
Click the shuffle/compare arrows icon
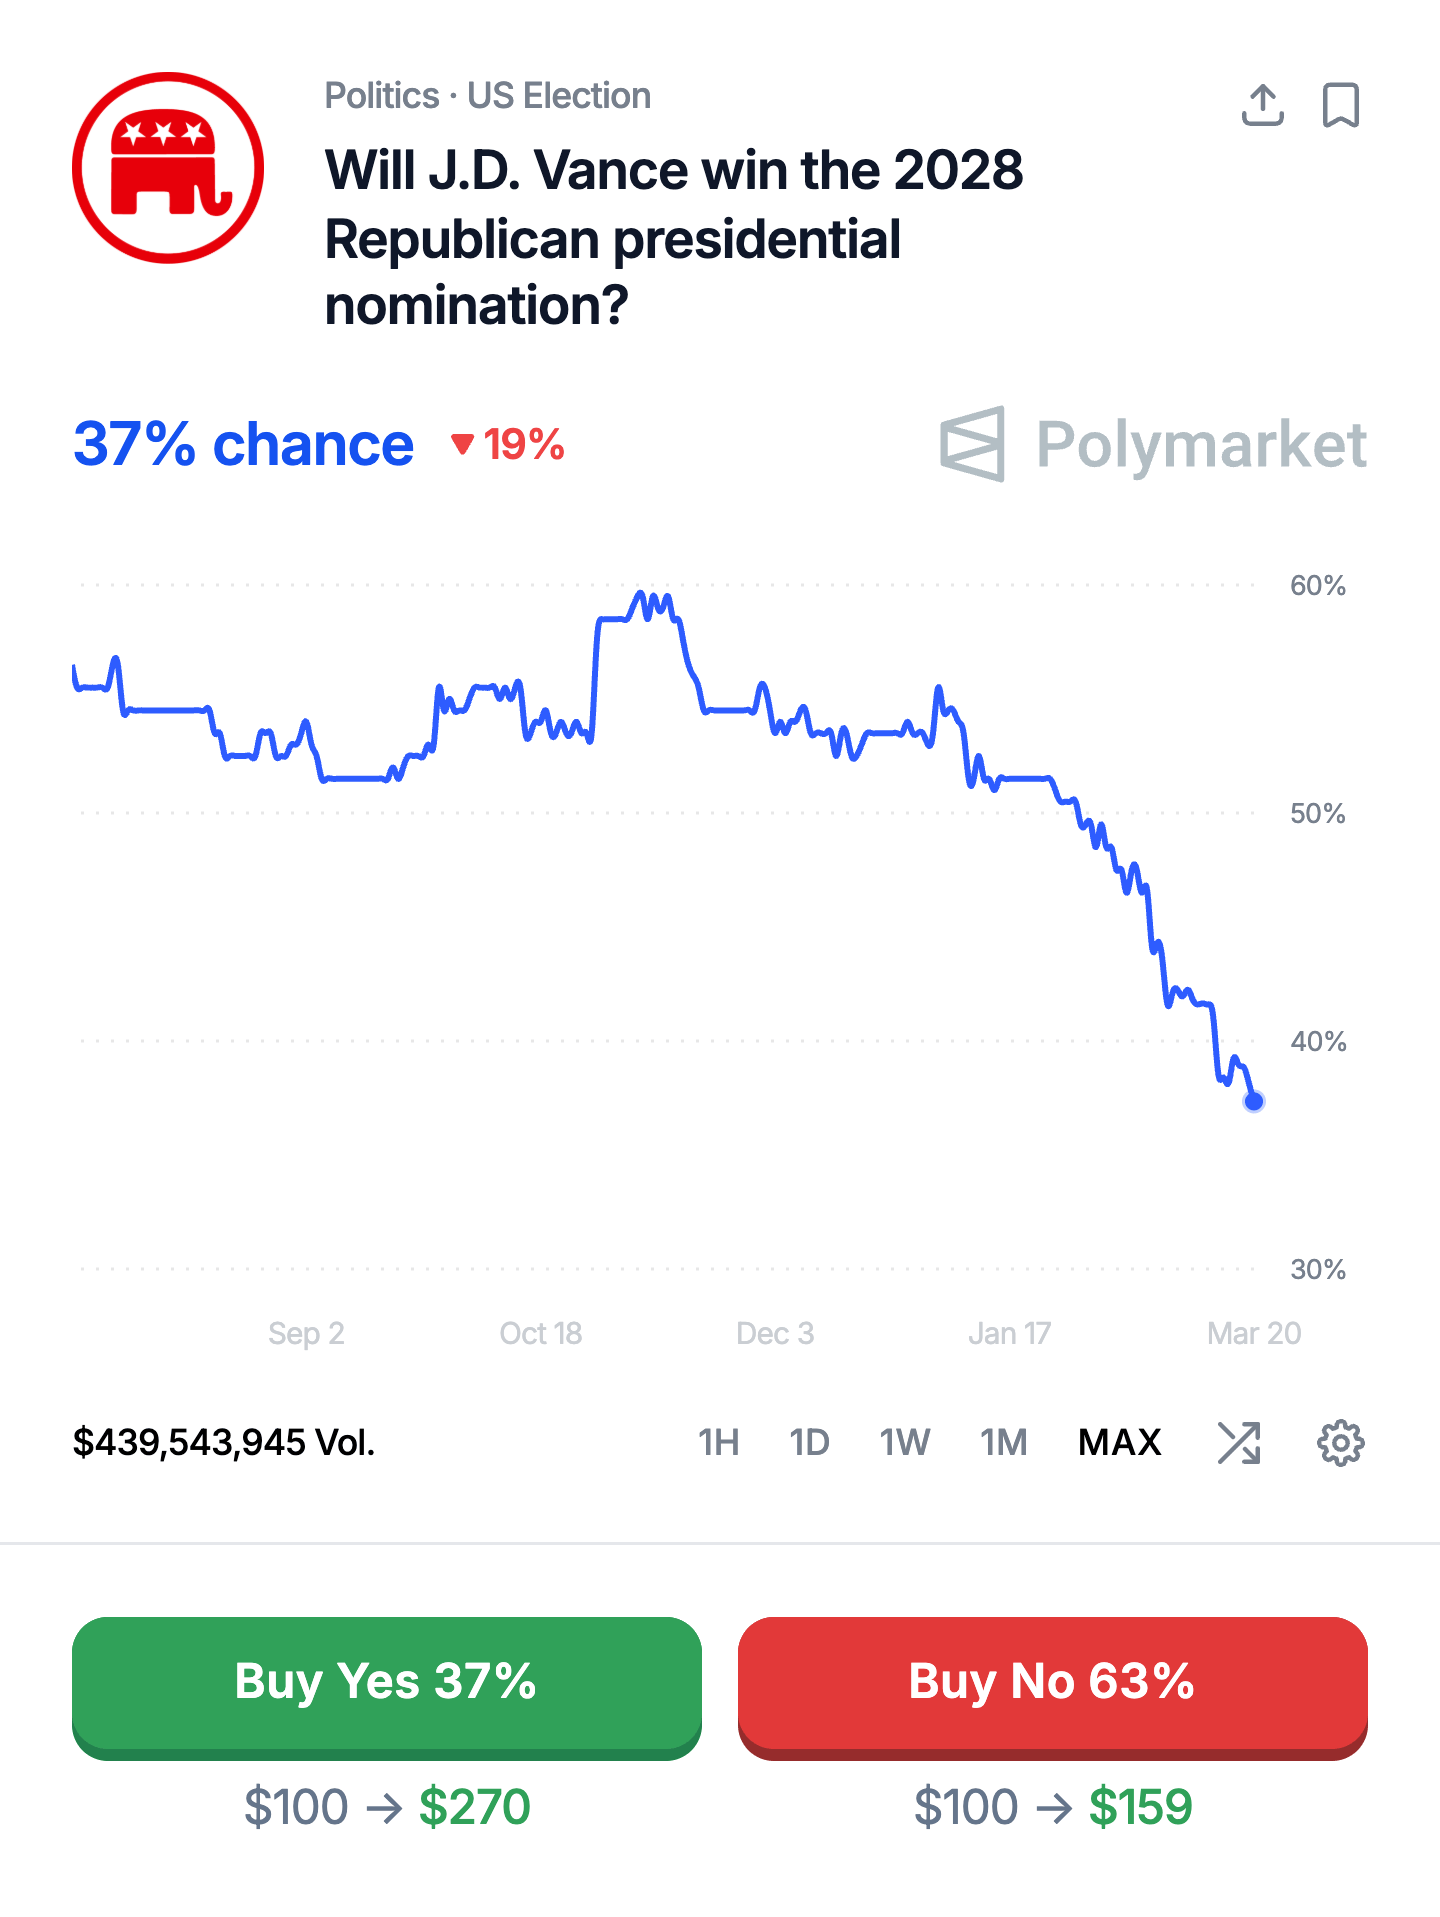1239,1443
